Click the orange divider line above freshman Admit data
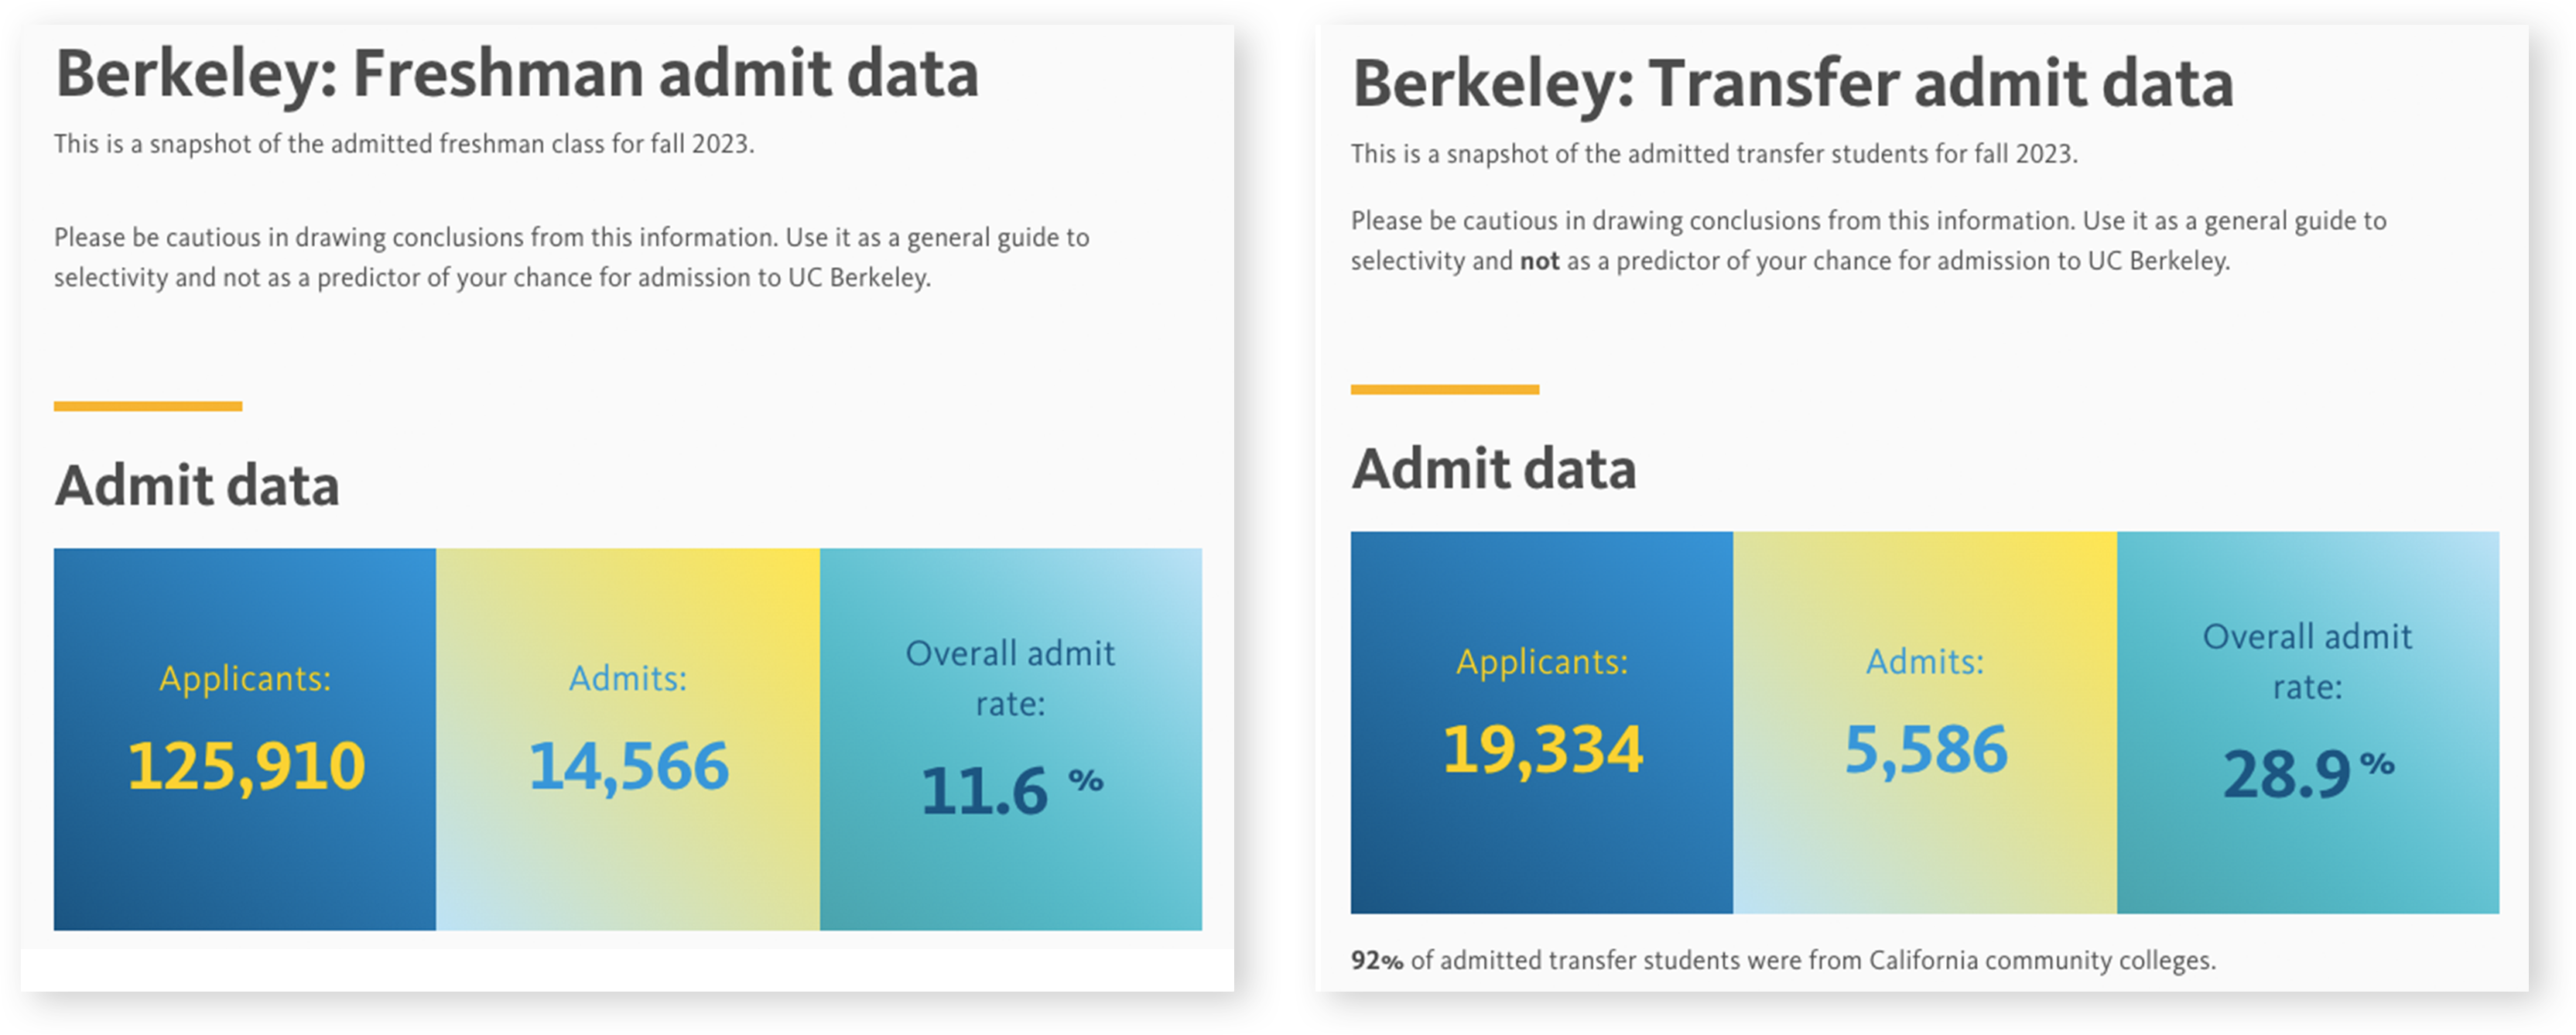 tap(148, 406)
